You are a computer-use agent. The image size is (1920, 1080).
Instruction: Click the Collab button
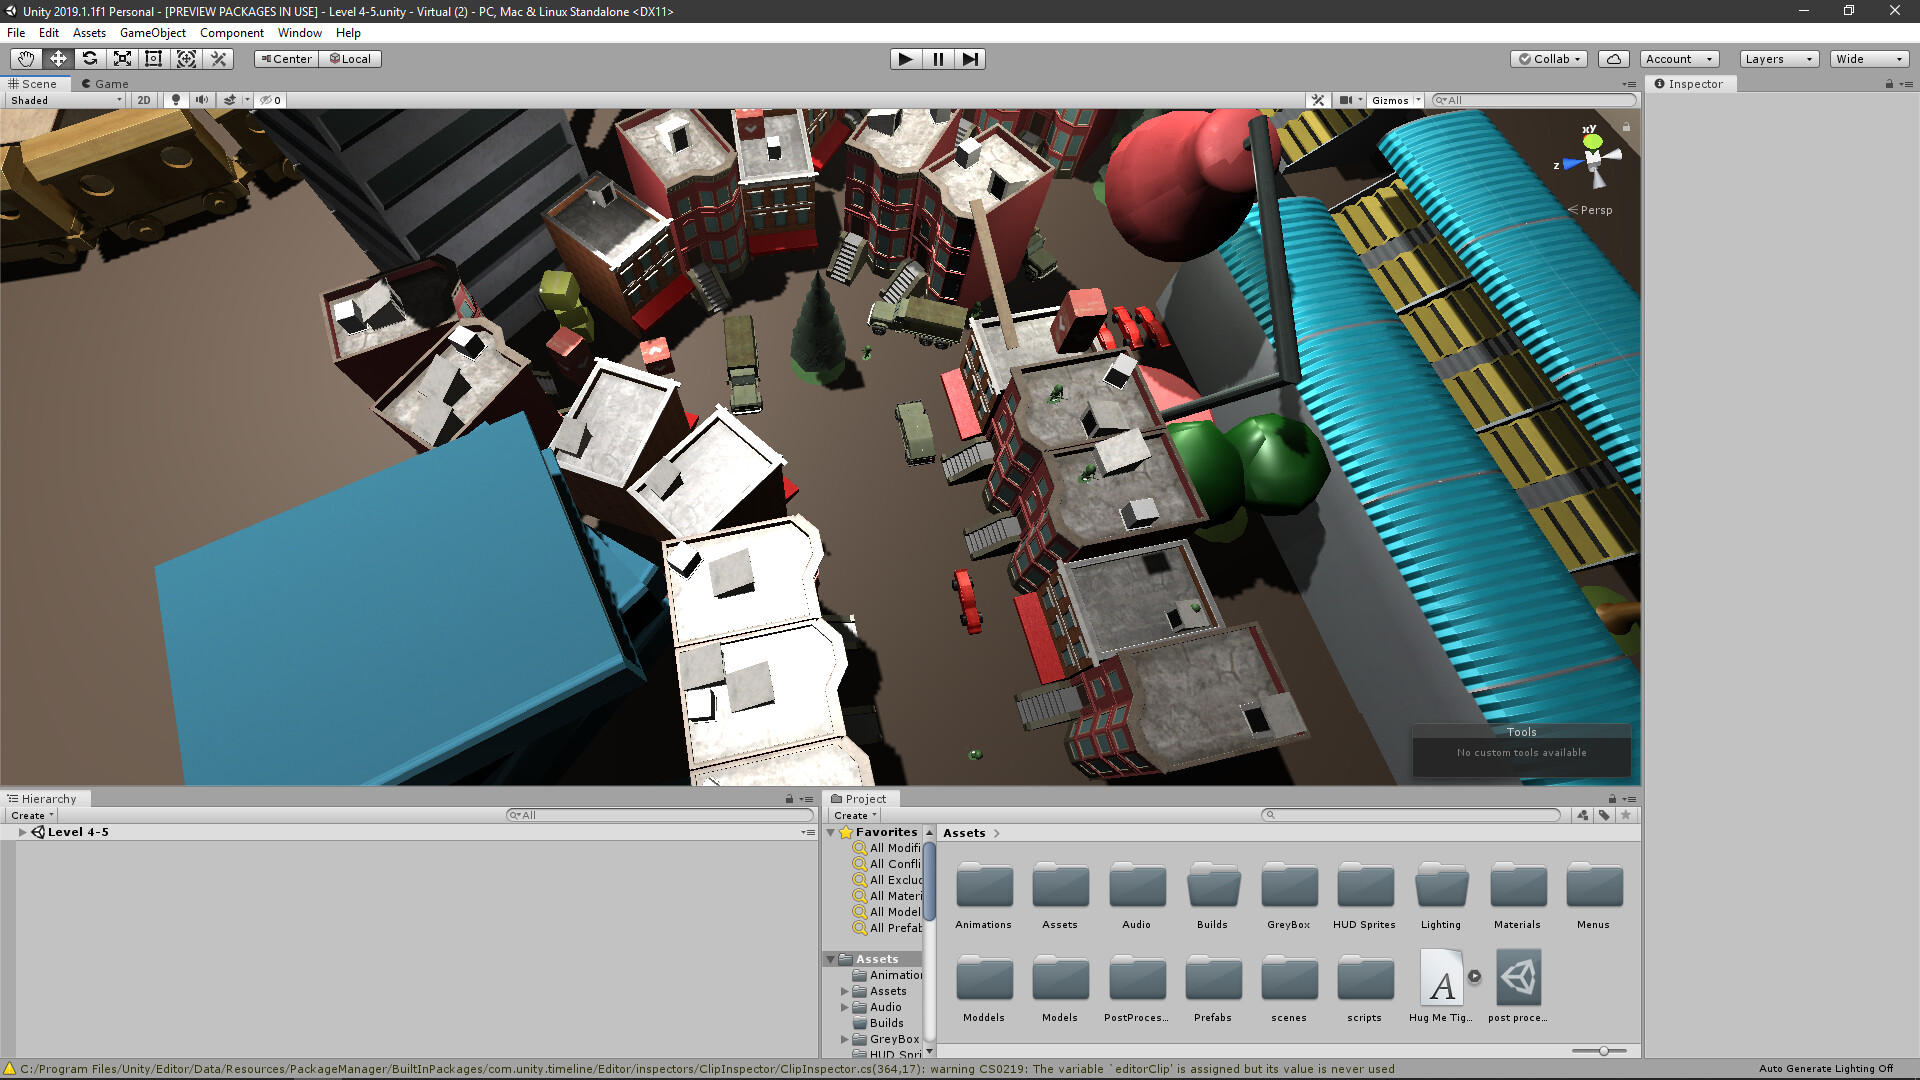coord(1549,59)
